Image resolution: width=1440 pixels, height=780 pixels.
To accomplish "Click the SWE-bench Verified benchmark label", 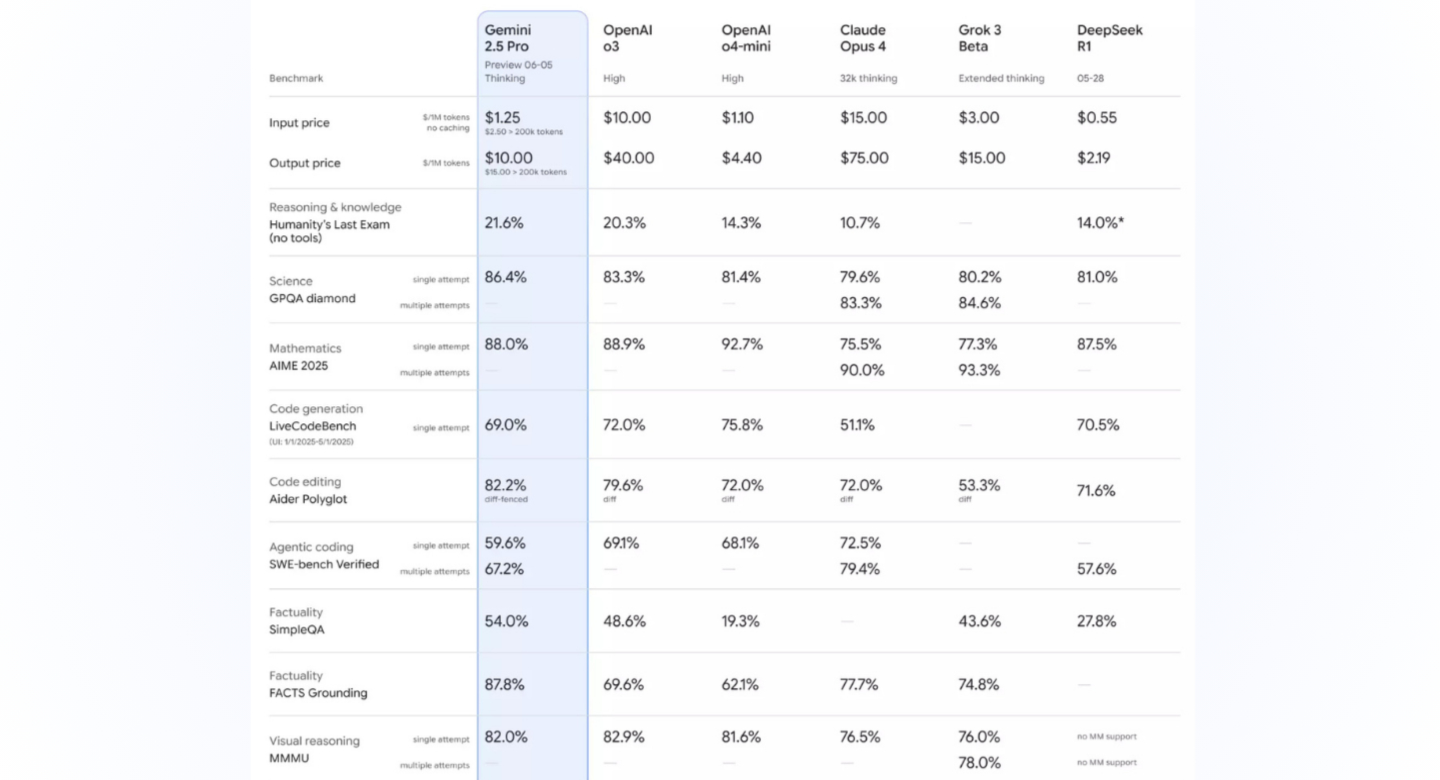I will click(324, 564).
